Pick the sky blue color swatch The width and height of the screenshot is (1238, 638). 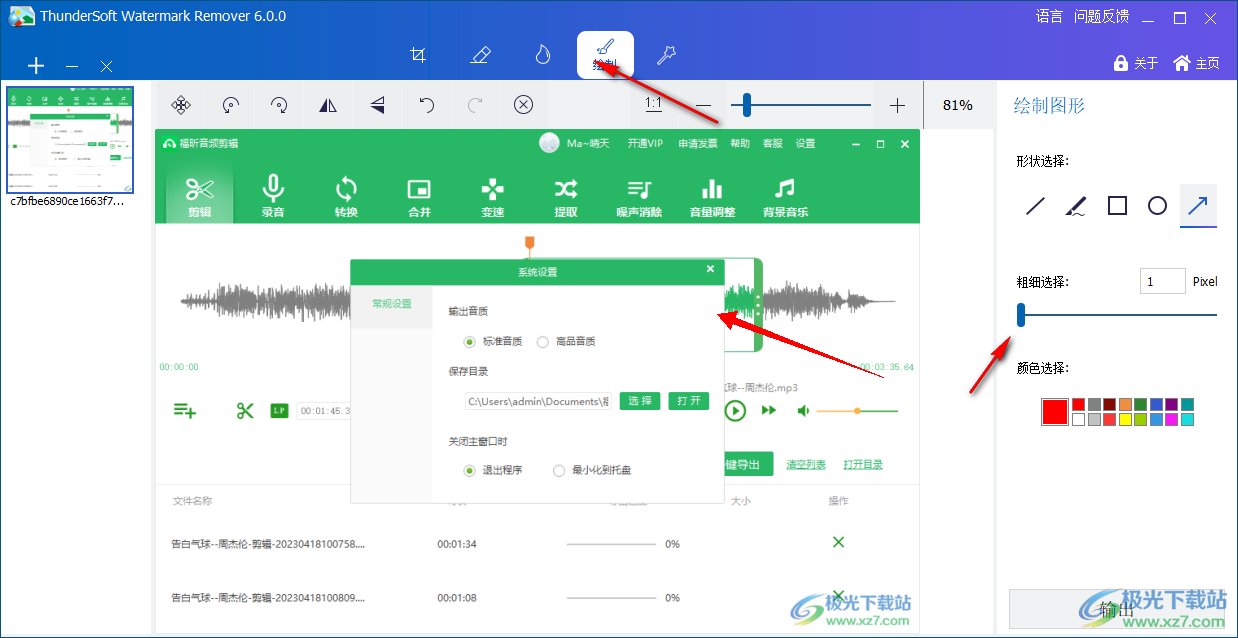[1156, 419]
